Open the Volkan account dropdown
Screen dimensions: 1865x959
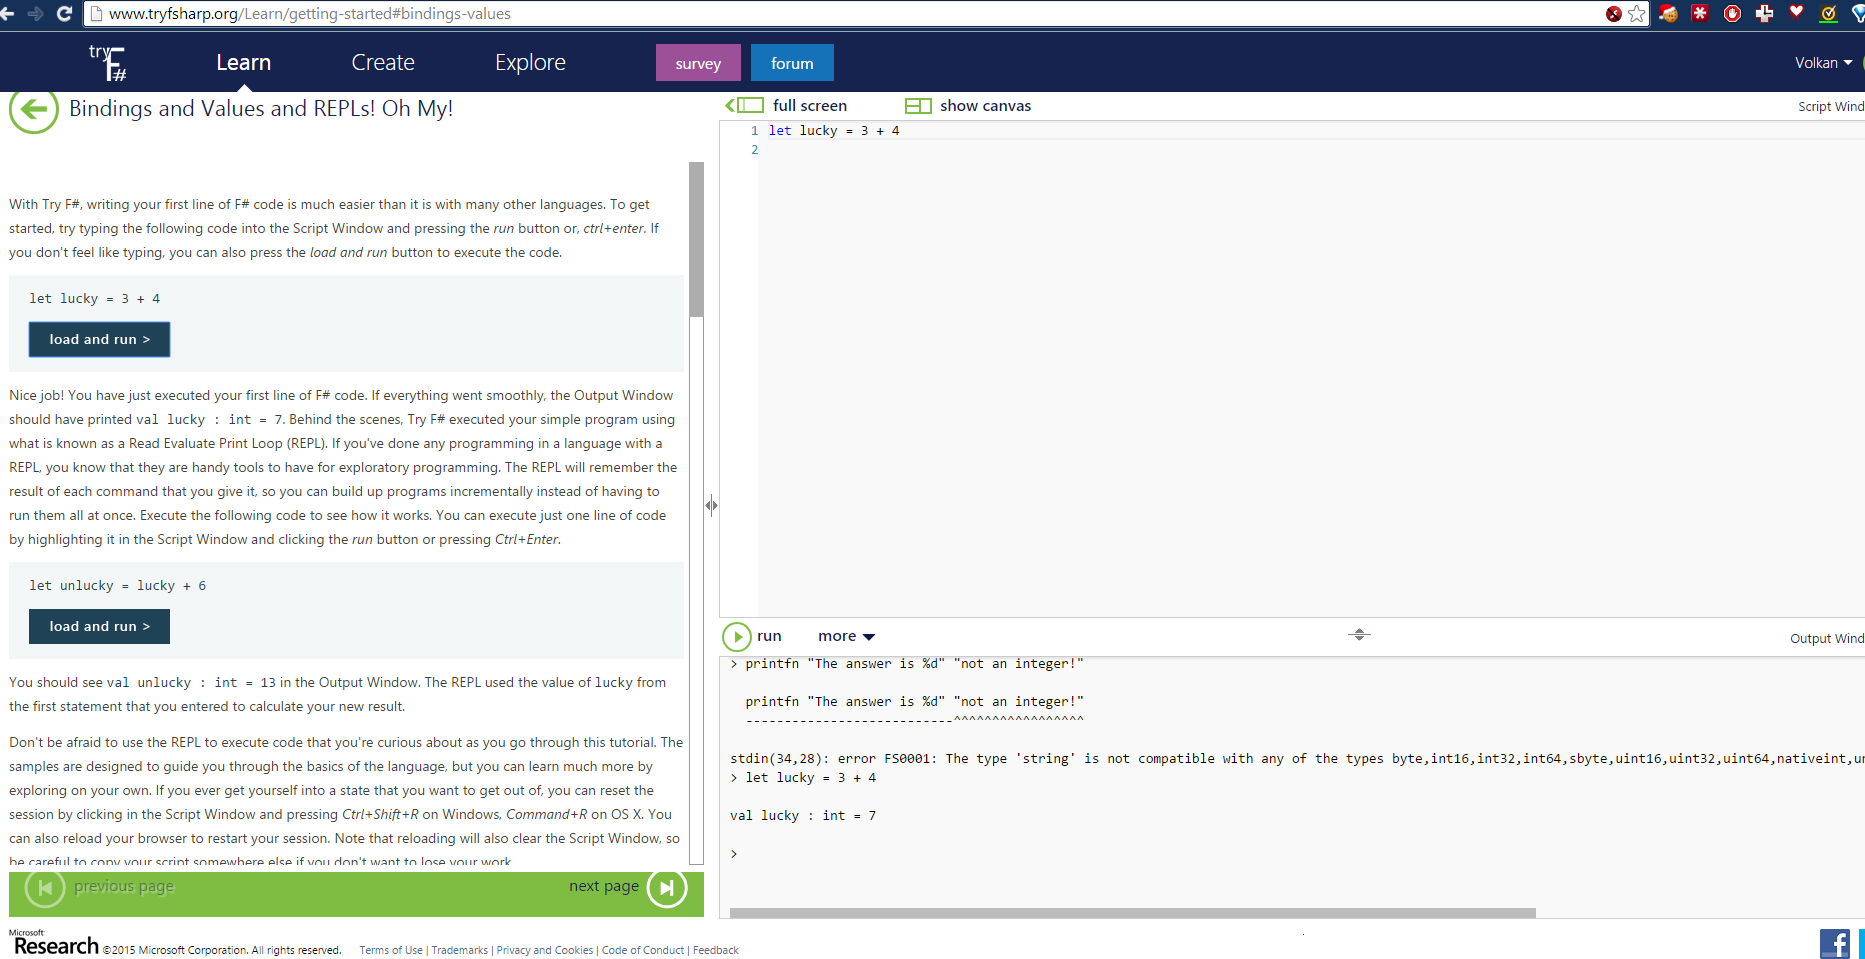tap(1822, 62)
